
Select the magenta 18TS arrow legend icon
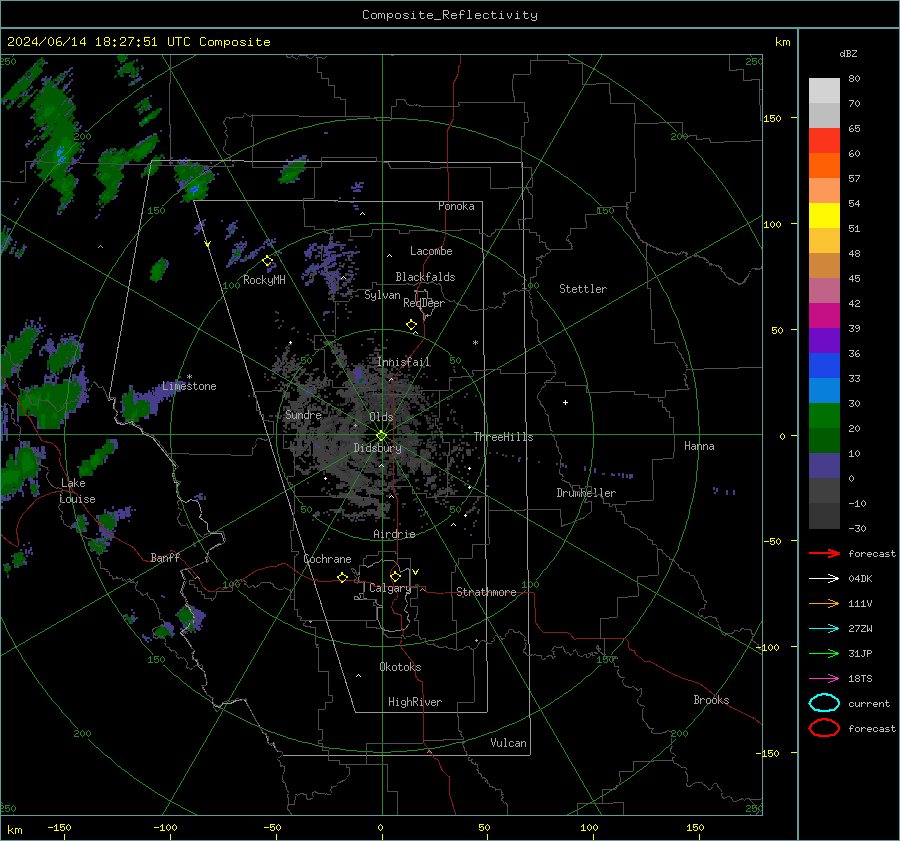coord(824,679)
